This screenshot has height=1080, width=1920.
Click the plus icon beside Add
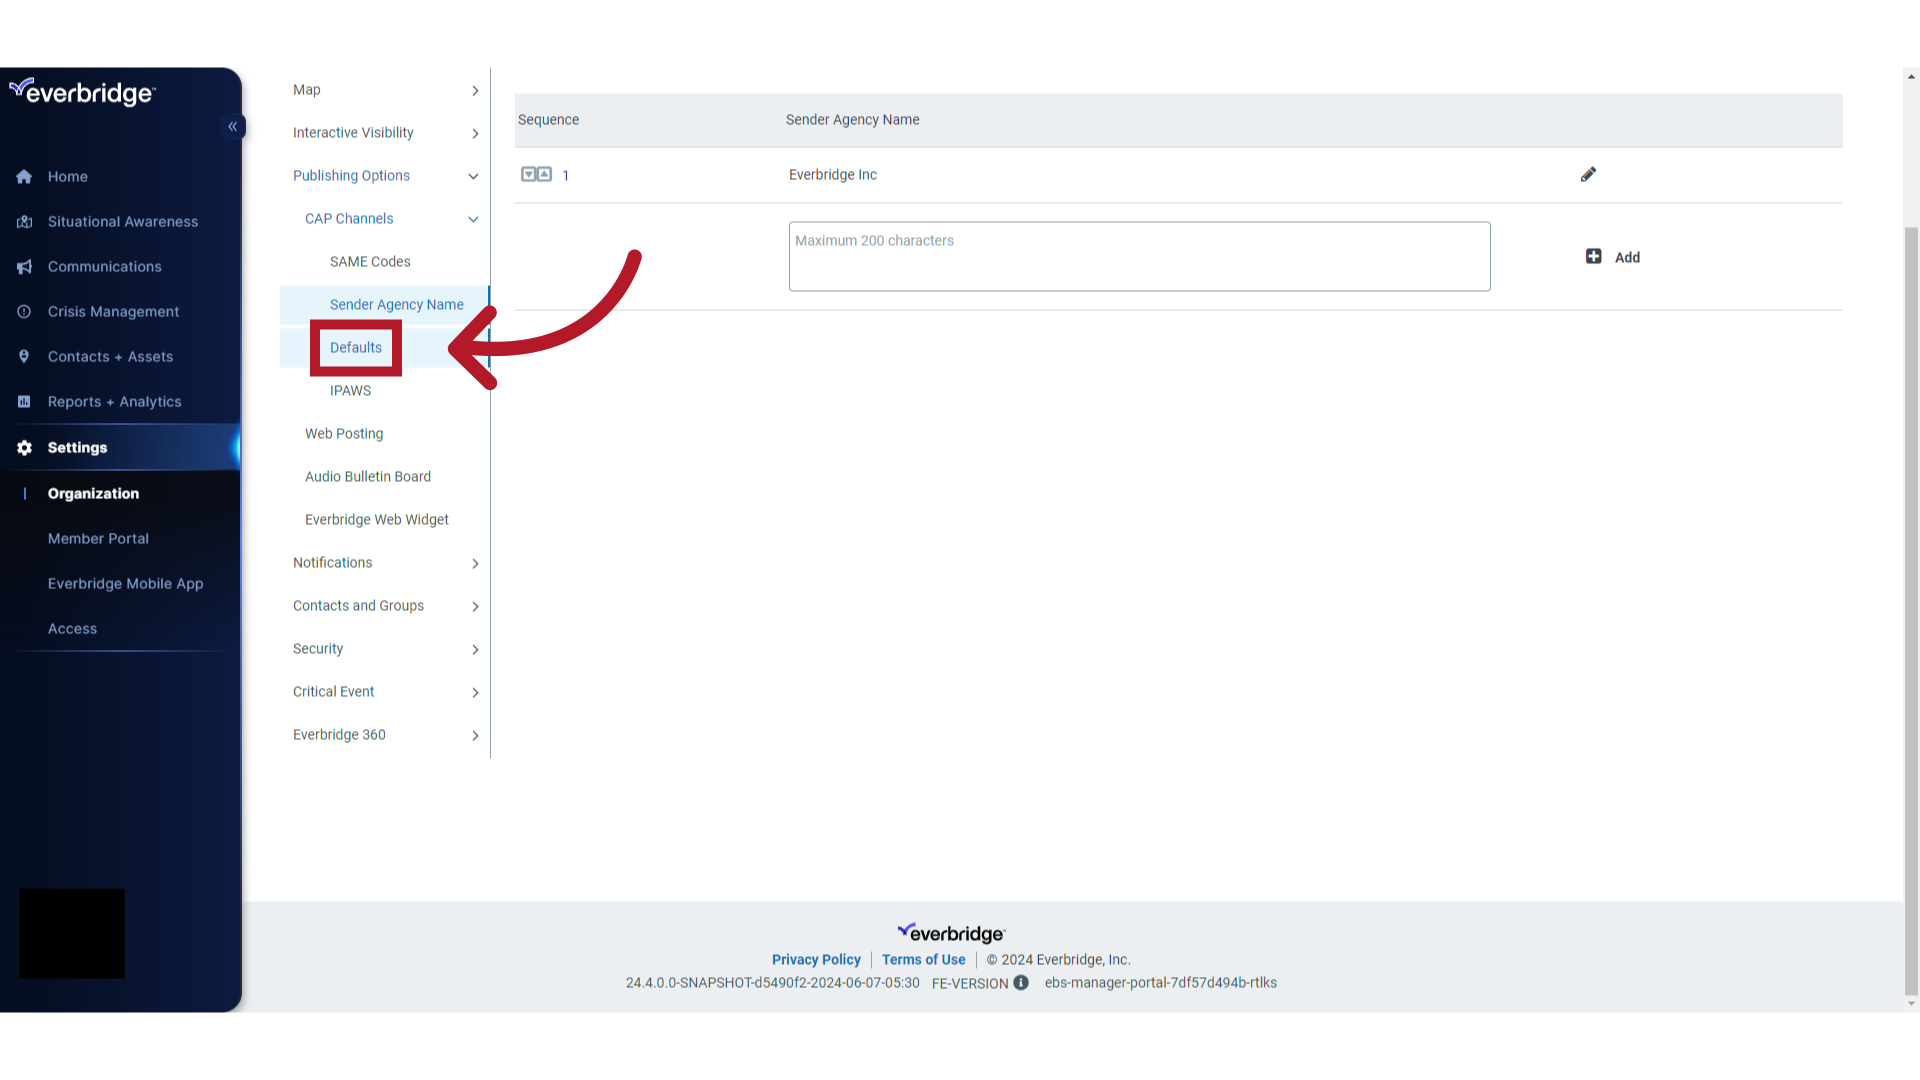point(1593,256)
